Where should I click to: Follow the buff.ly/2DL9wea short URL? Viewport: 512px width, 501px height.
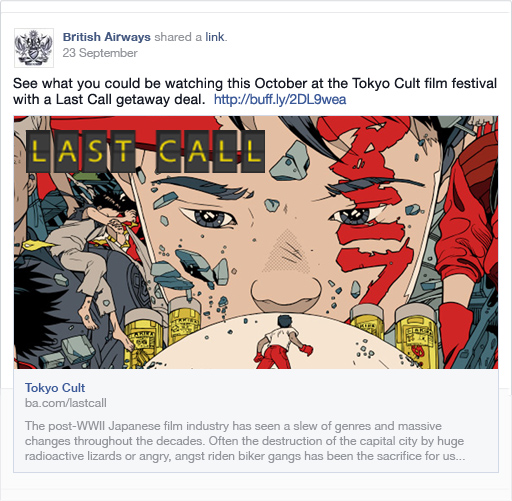pyautogui.click(x=280, y=99)
